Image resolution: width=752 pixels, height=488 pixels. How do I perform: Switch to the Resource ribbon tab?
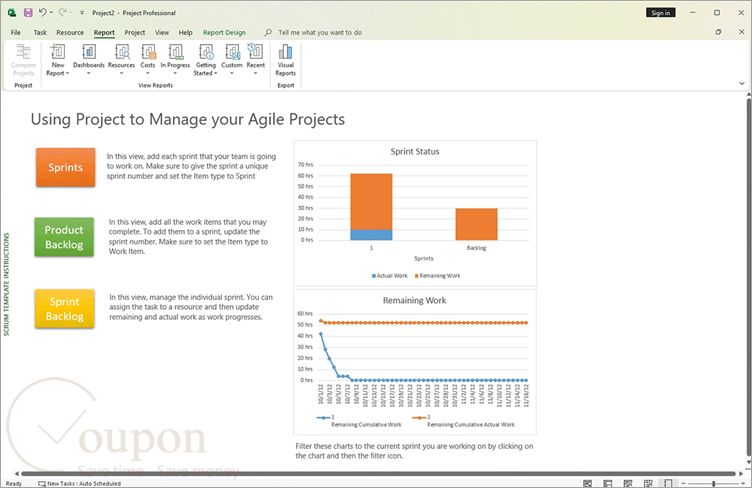pos(70,33)
